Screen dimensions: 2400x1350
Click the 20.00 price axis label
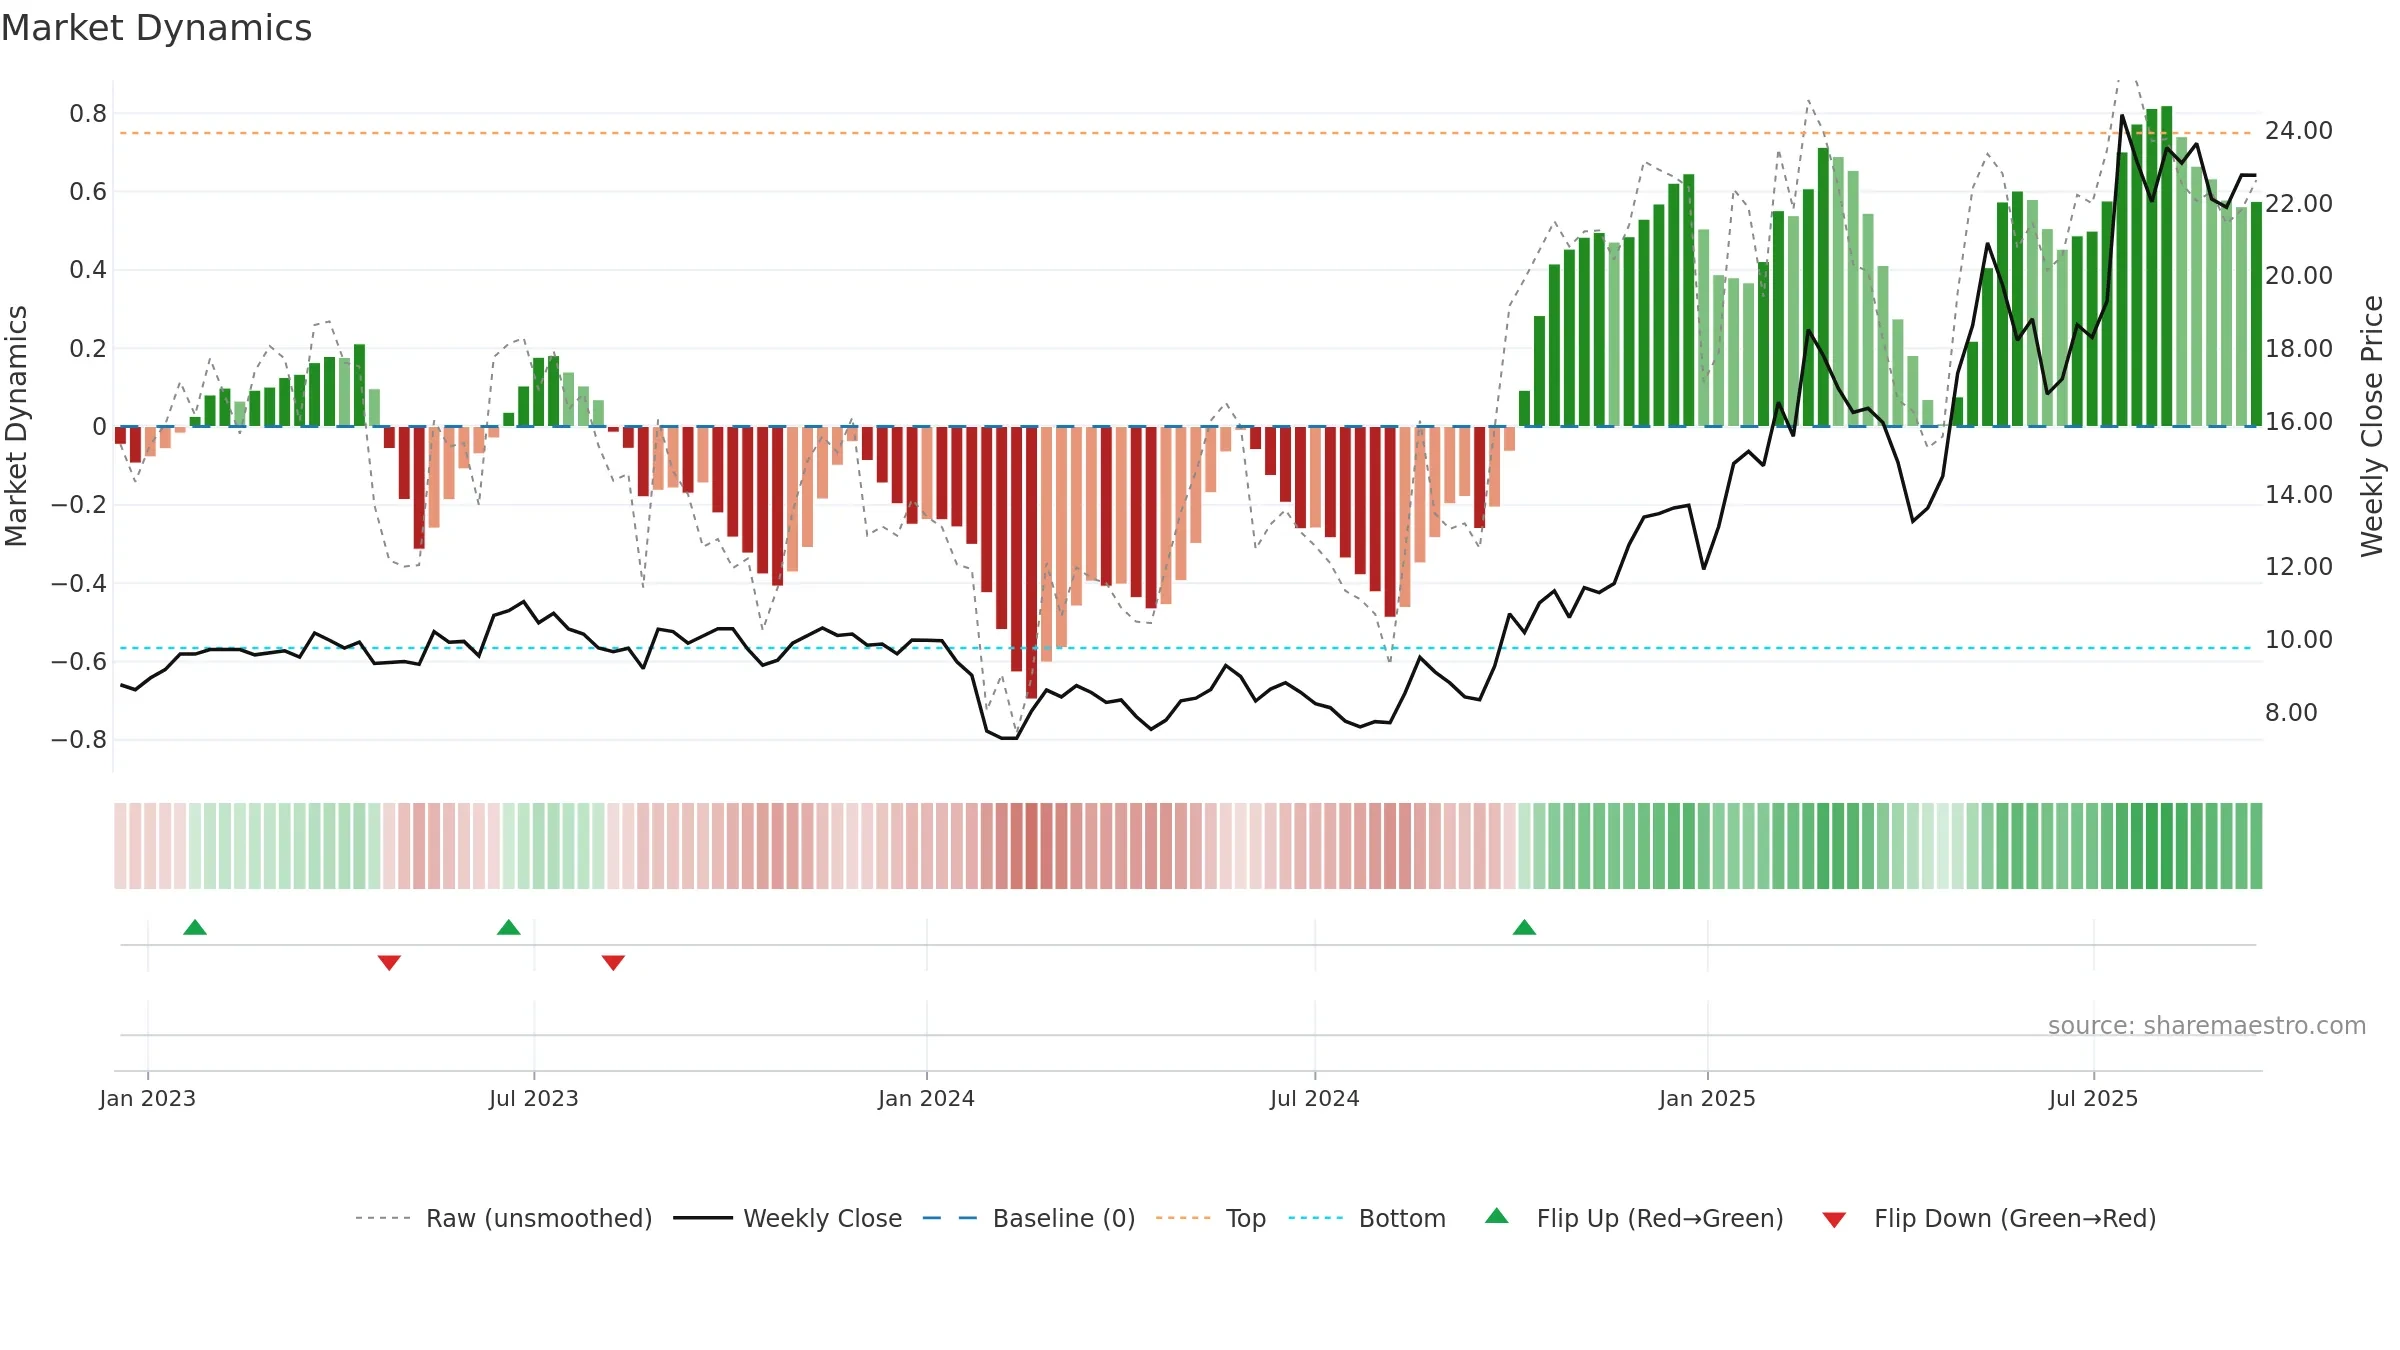(x=2299, y=276)
